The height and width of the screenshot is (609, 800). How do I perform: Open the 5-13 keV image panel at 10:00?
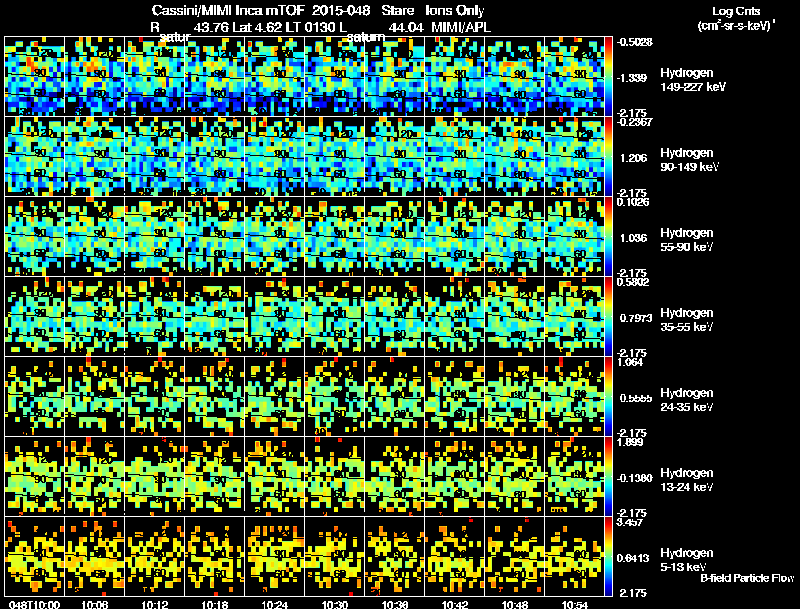pyautogui.click(x=34, y=557)
